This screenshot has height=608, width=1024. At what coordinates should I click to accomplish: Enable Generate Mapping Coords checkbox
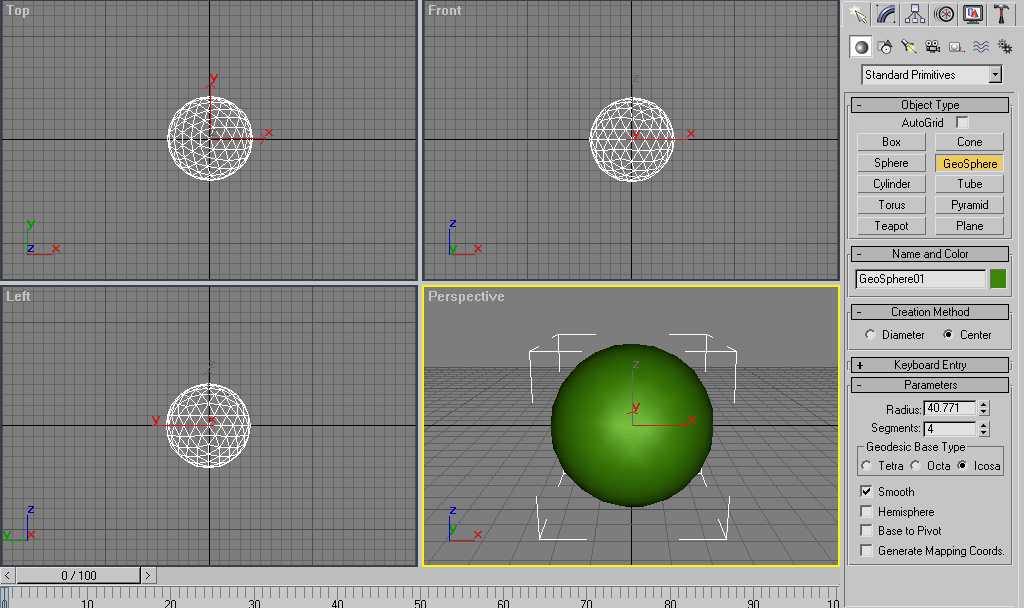pyautogui.click(x=866, y=551)
